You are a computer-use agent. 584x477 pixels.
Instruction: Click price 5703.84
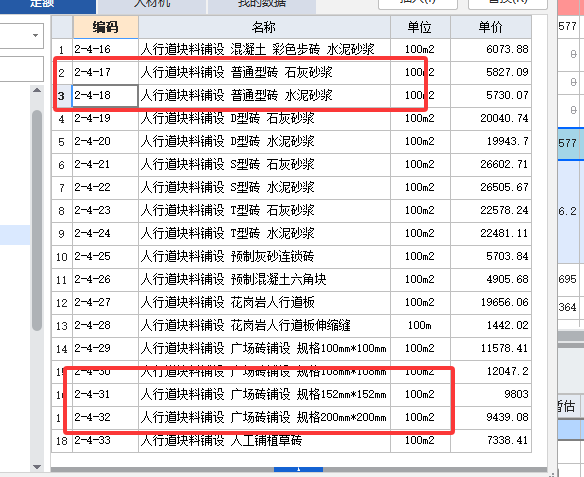[x=491, y=257]
